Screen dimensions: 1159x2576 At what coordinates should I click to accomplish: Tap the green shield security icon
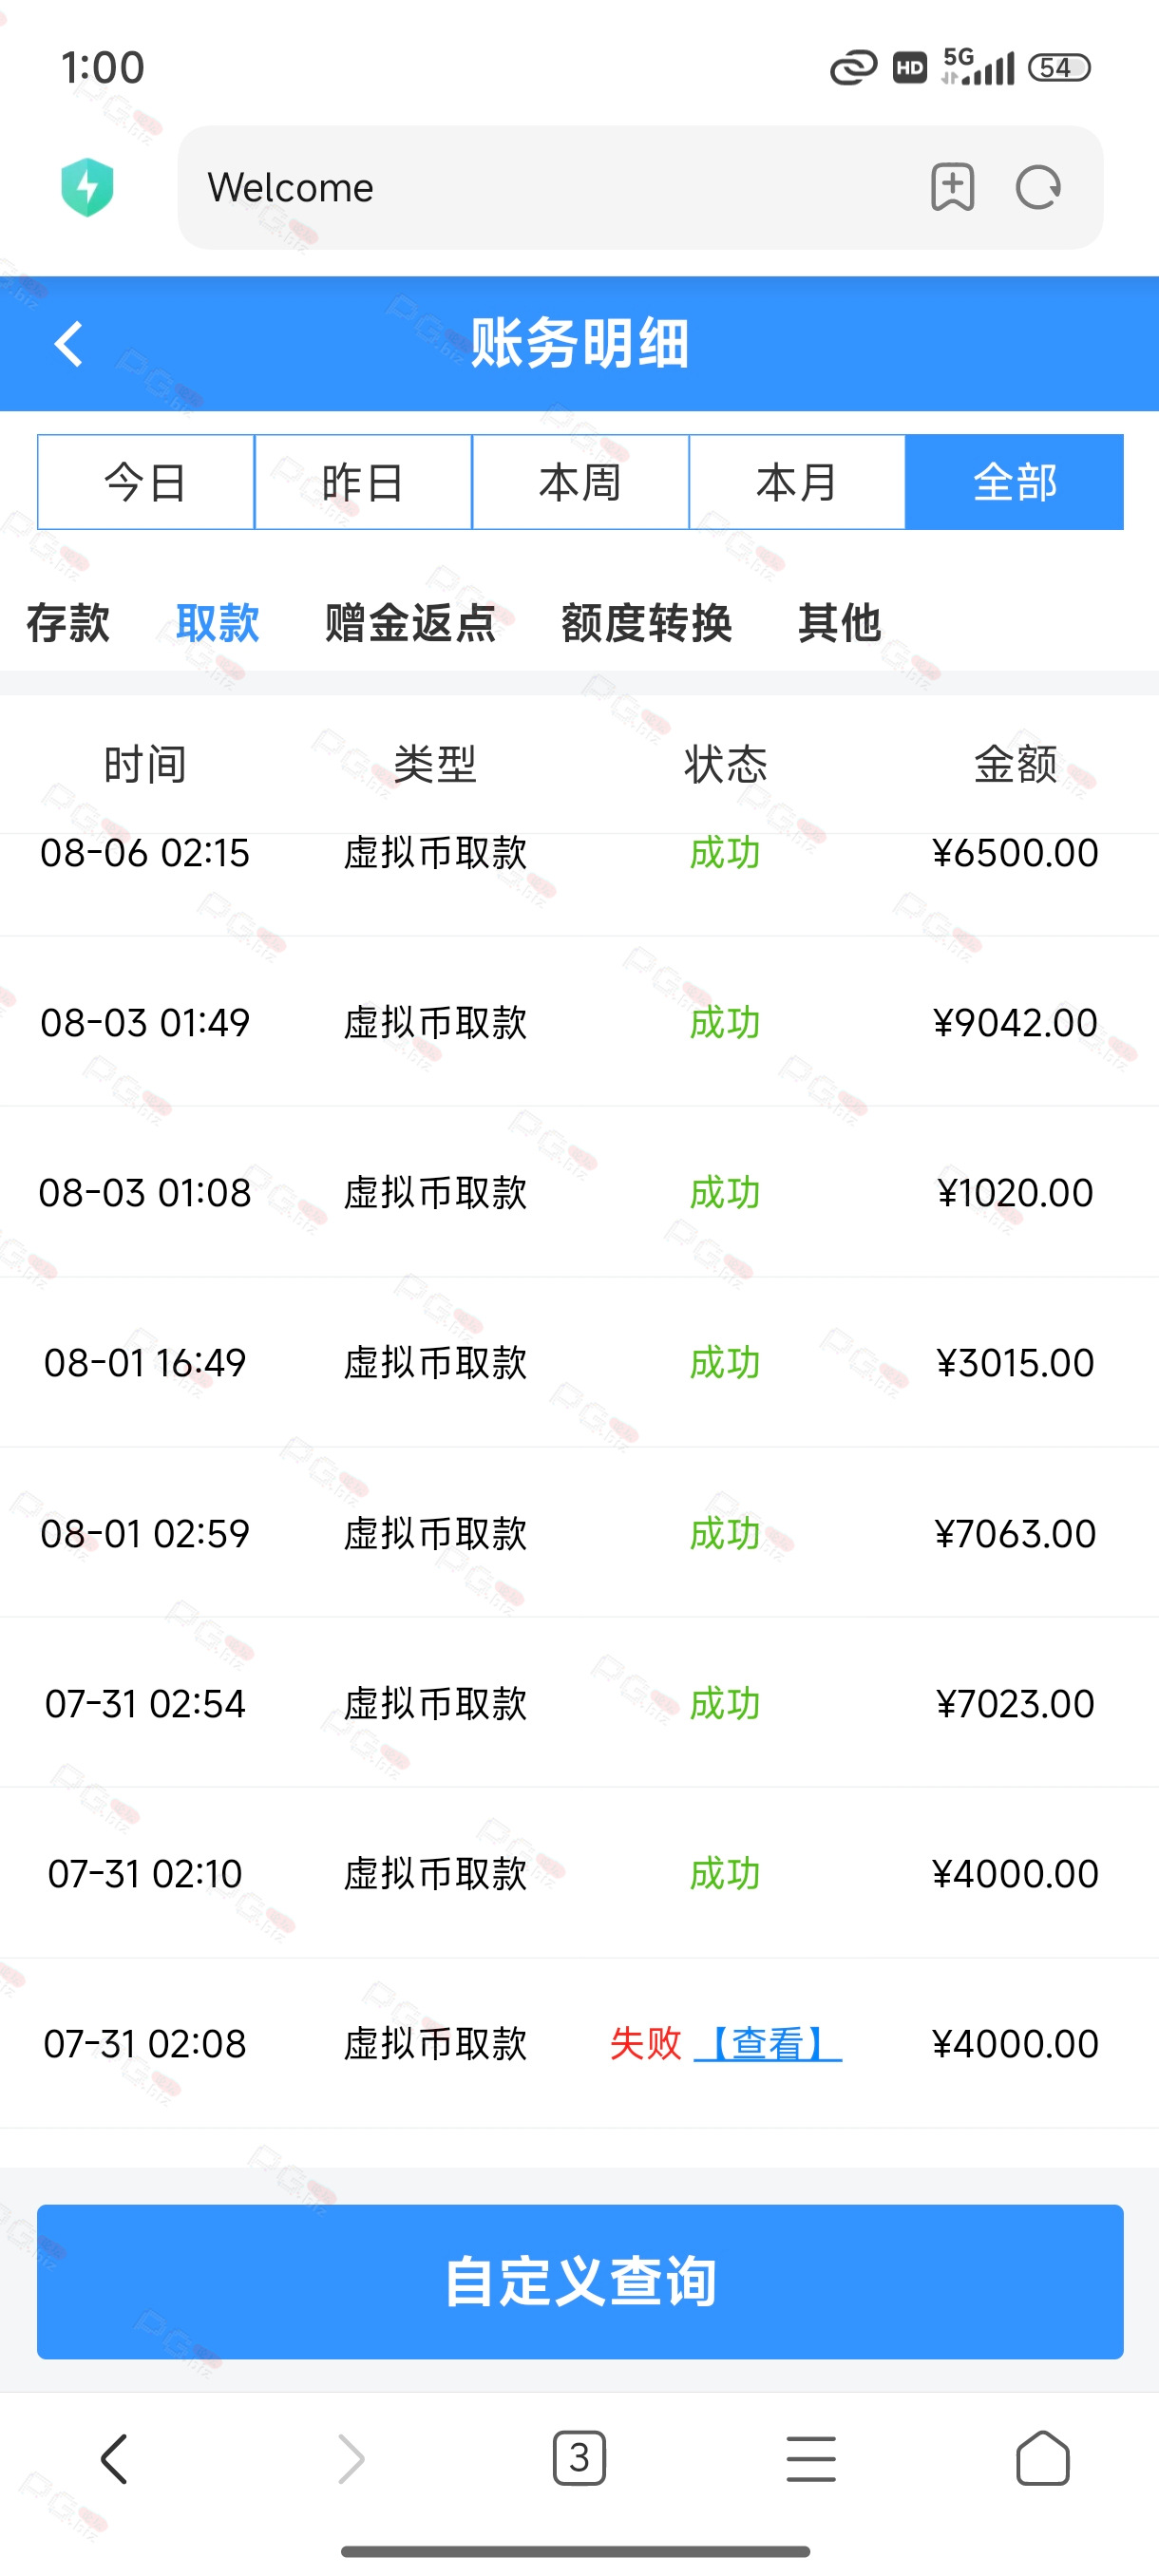coord(87,187)
